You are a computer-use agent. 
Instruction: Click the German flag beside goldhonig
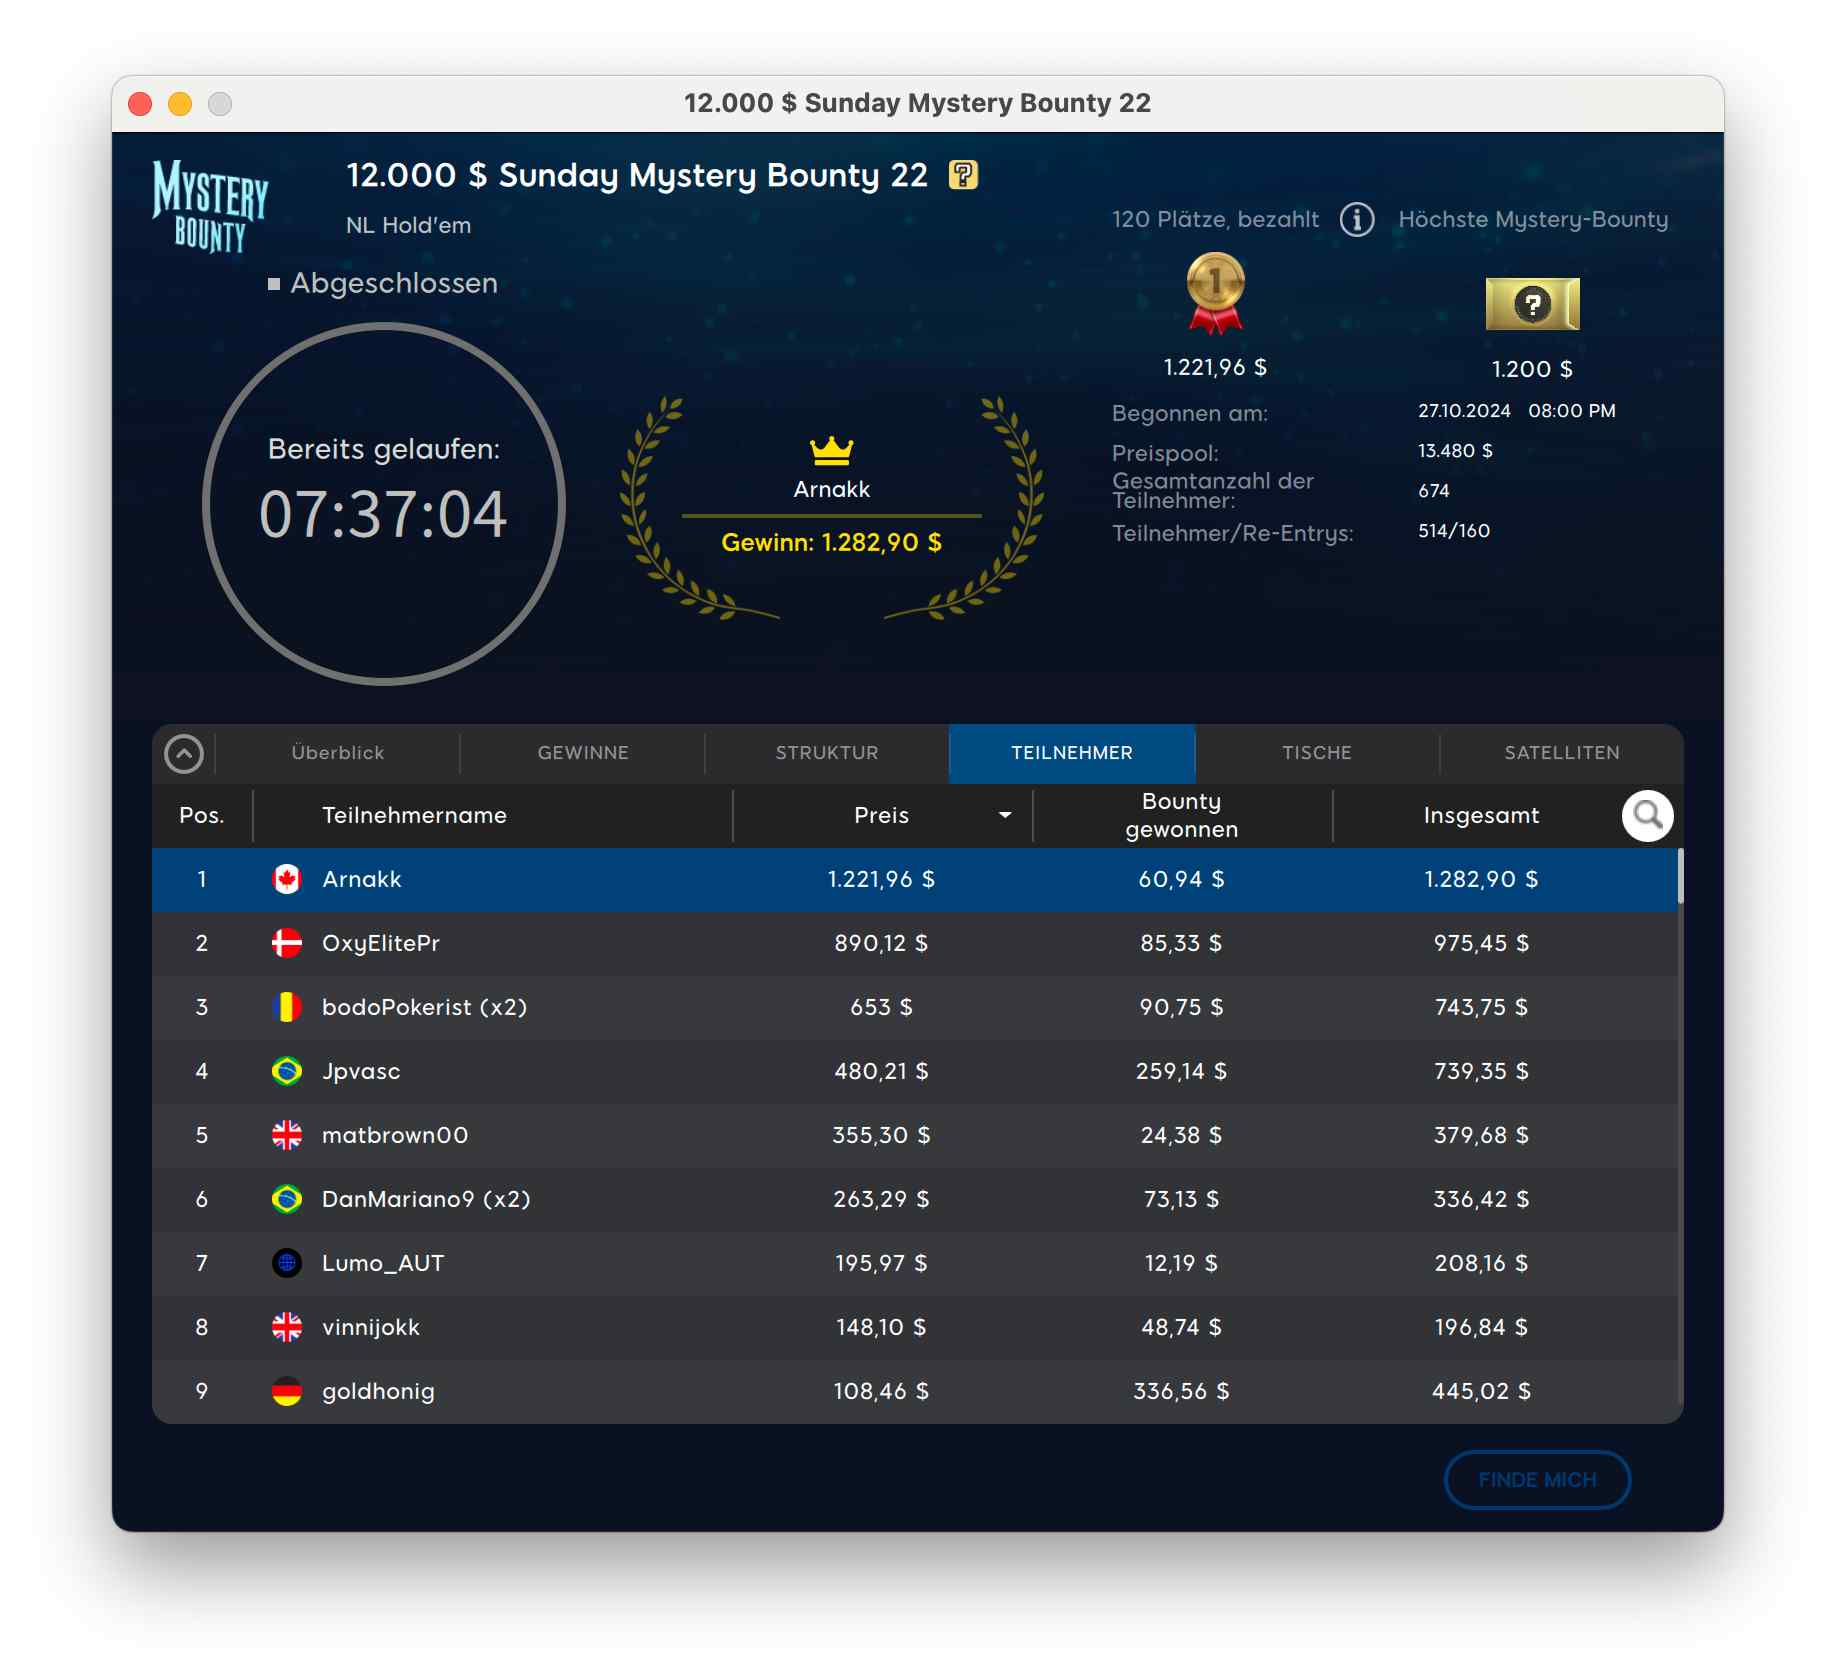(x=287, y=1391)
